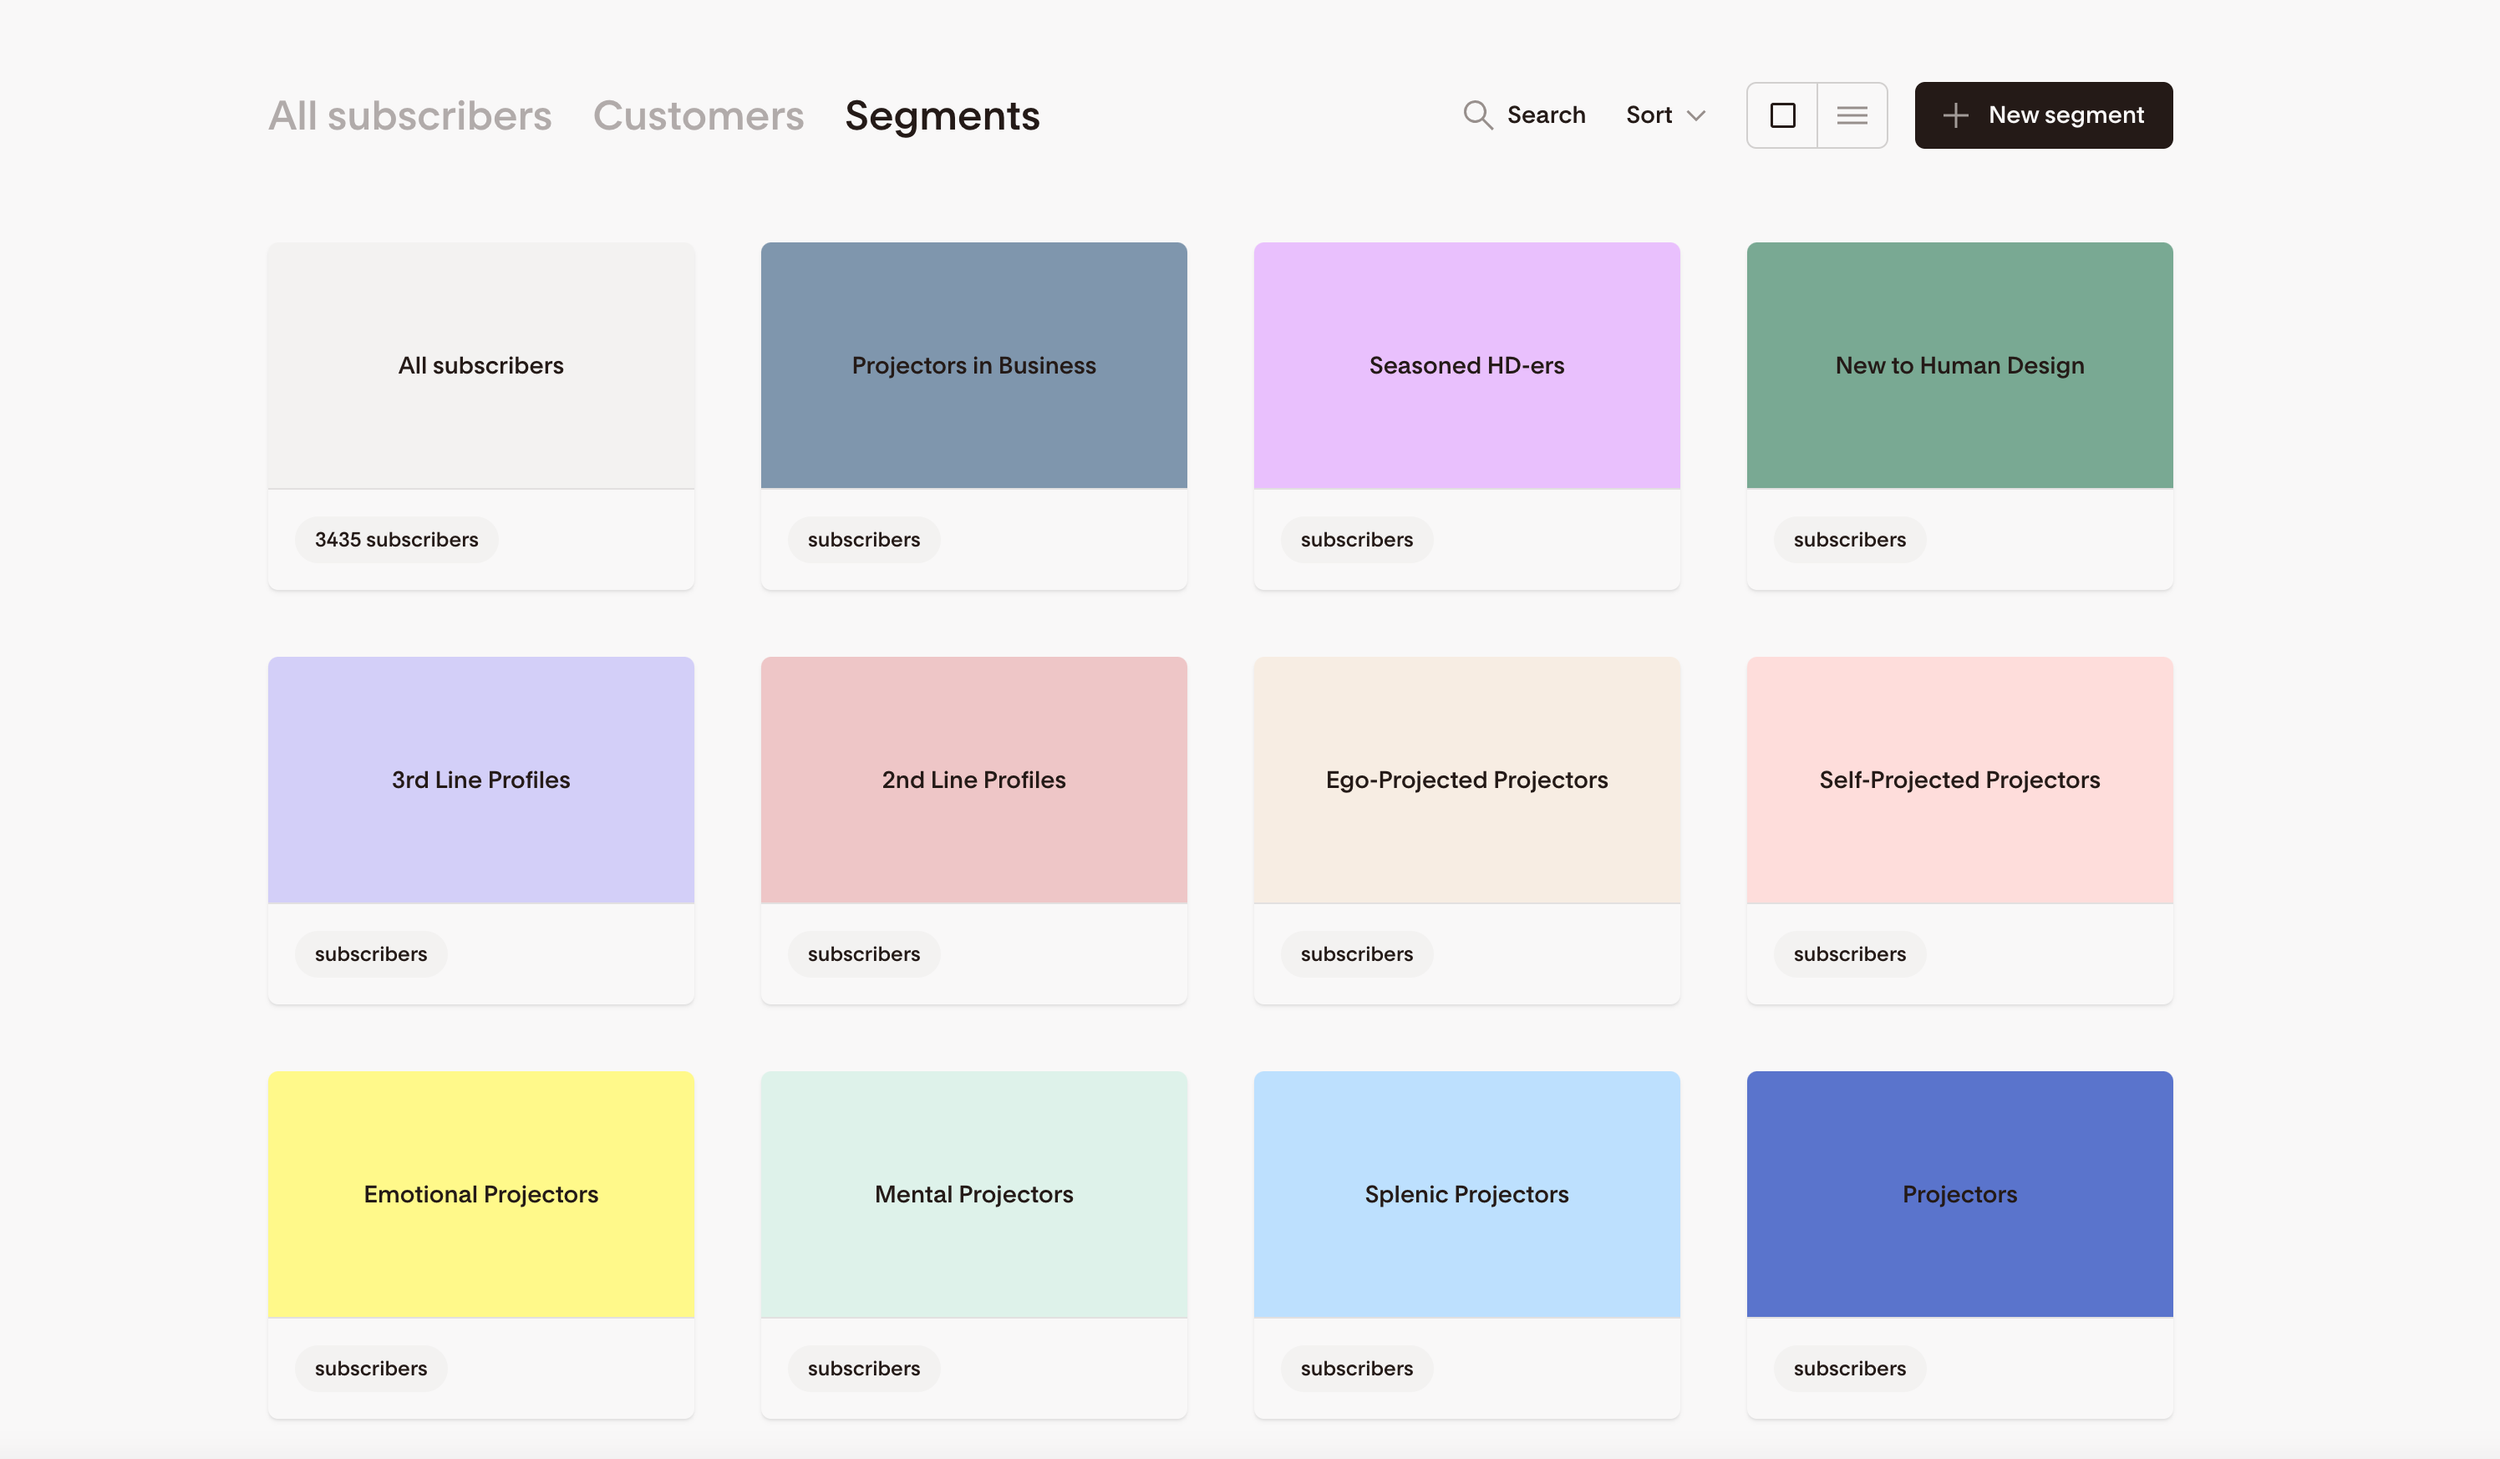Switch to list view layout

(x=1852, y=115)
